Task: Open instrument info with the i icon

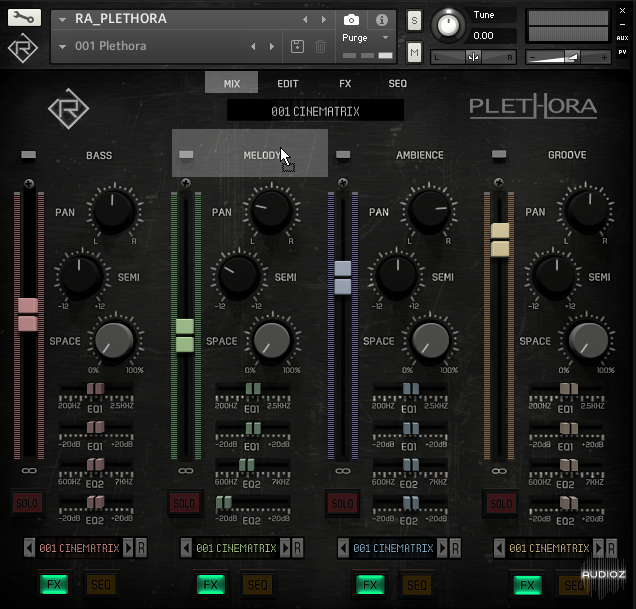Action: pyautogui.click(x=382, y=20)
